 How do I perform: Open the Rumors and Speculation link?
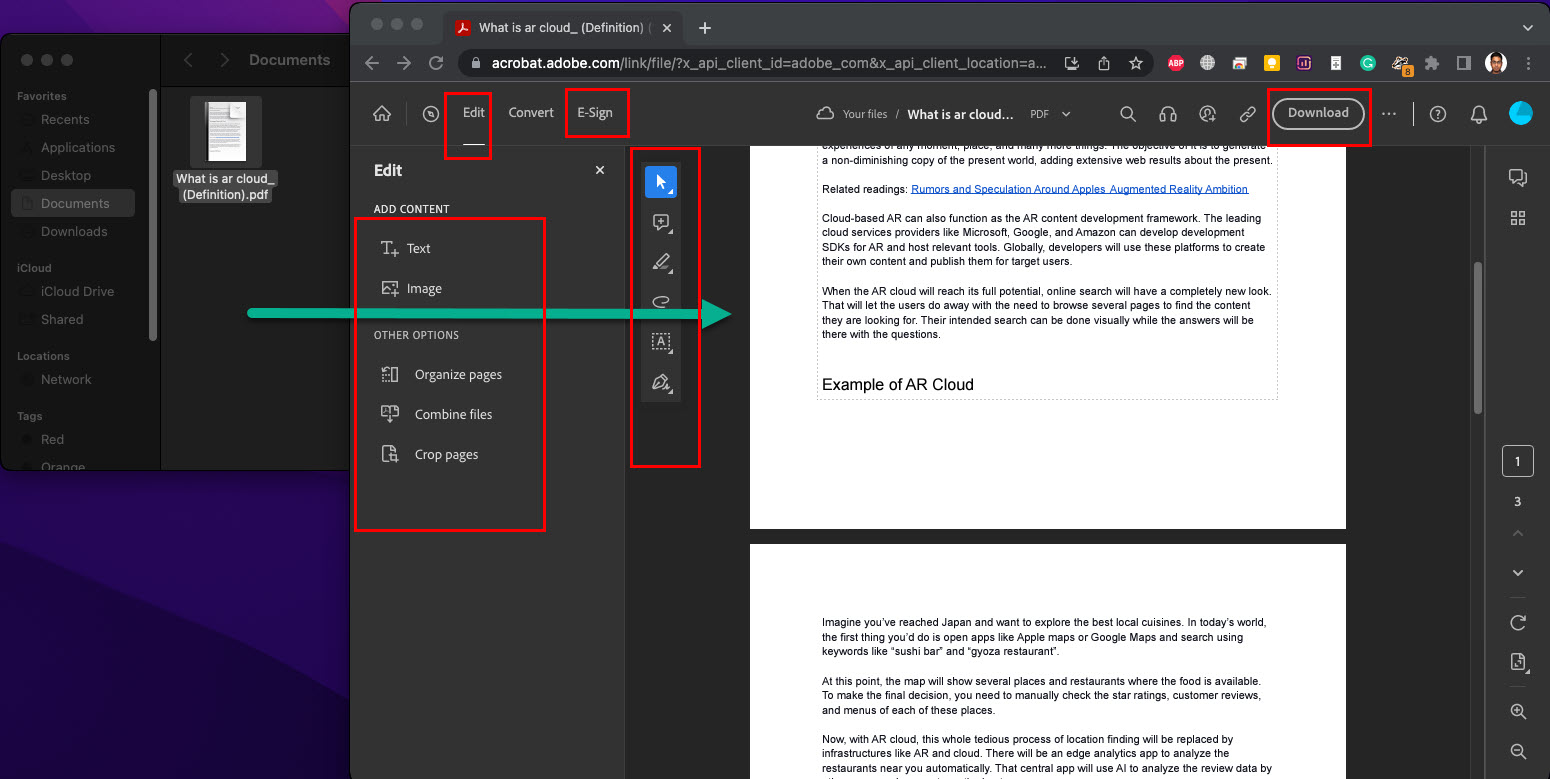coord(1079,189)
